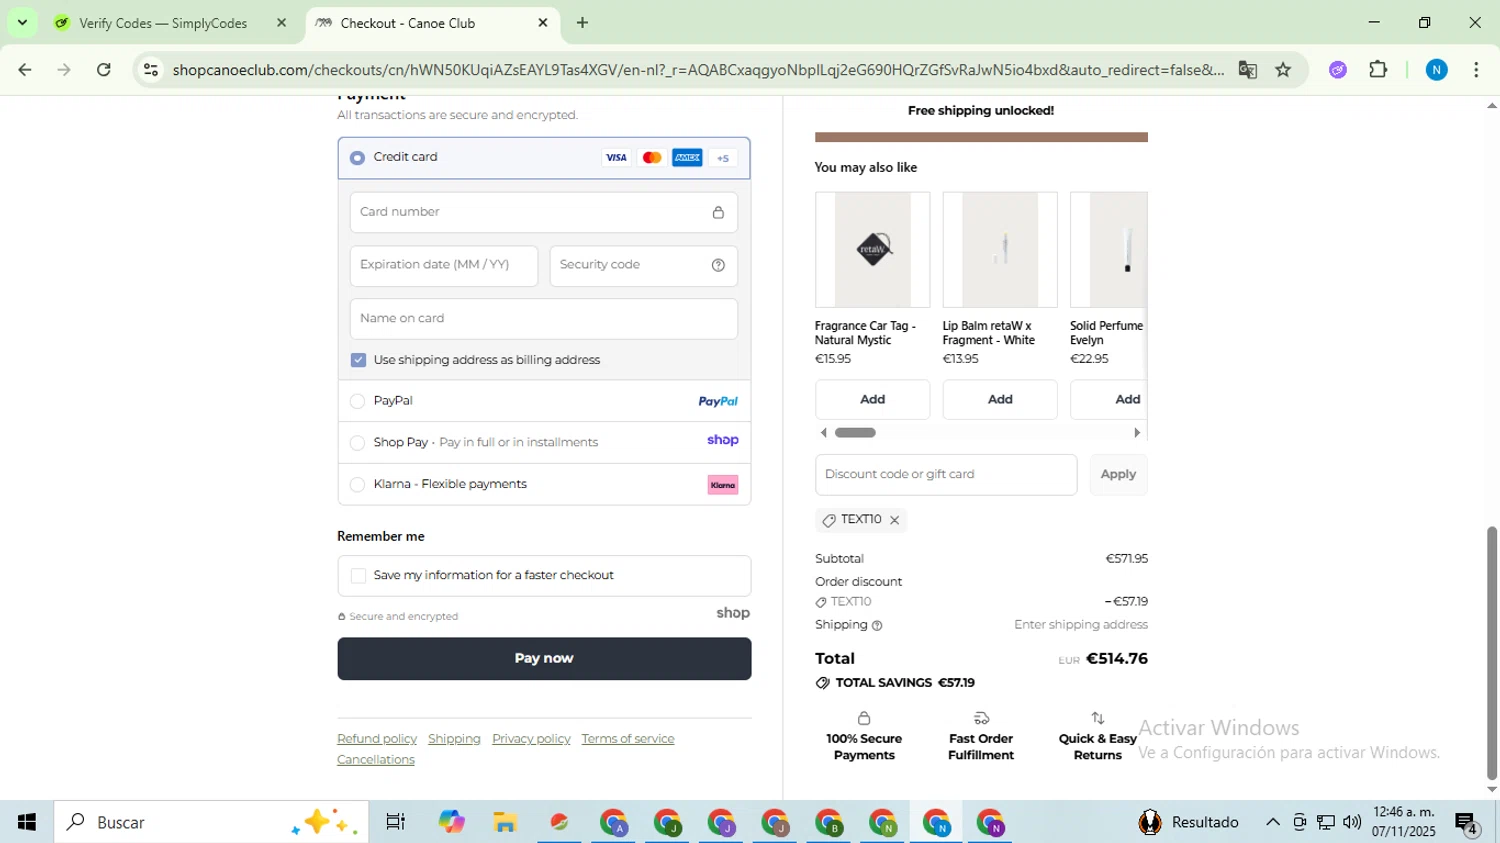Focus the Discount code or gift card field
Viewport: 1500px width, 843px height.
coord(945,474)
